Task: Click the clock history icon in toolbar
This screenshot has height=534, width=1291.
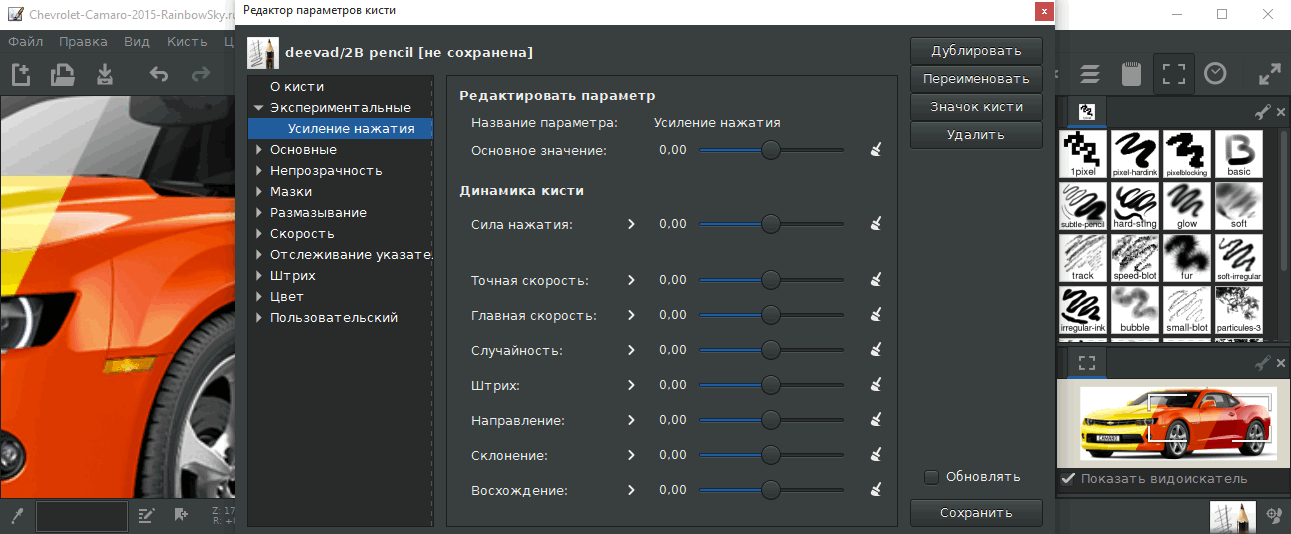Action: [1215, 74]
